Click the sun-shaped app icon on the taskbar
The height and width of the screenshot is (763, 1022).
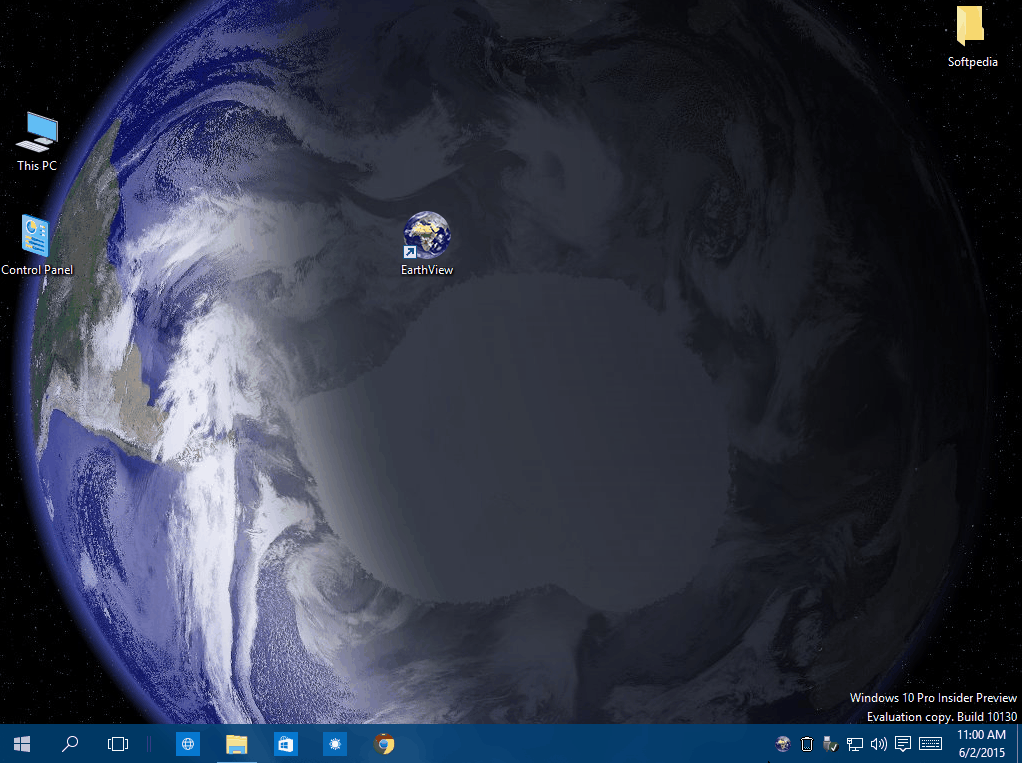click(x=334, y=744)
